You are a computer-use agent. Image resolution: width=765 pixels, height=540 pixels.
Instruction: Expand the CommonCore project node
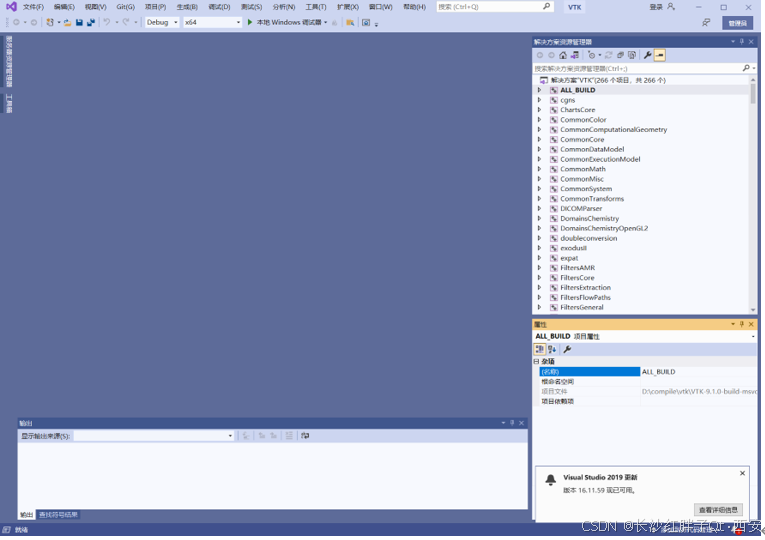pos(540,139)
